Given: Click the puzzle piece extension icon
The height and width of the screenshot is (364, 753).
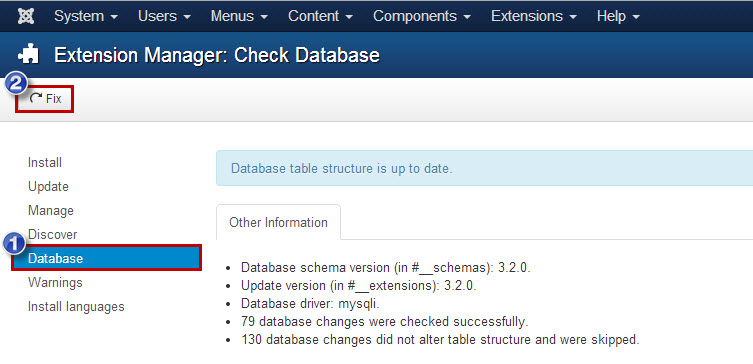Looking at the screenshot, I should (28, 55).
